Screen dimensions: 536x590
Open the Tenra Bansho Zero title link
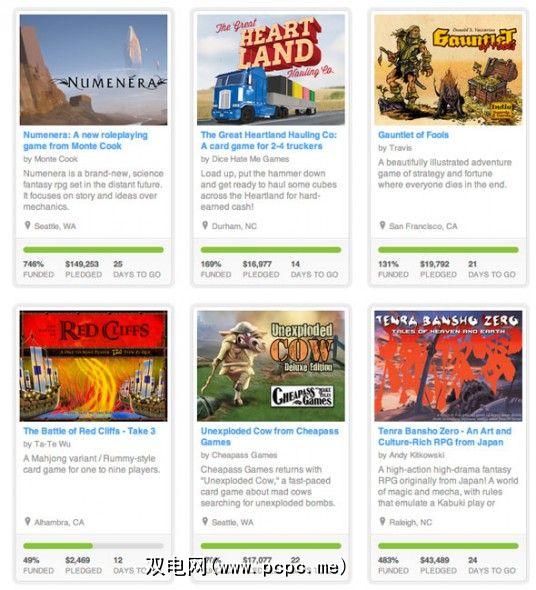(x=445, y=436)
